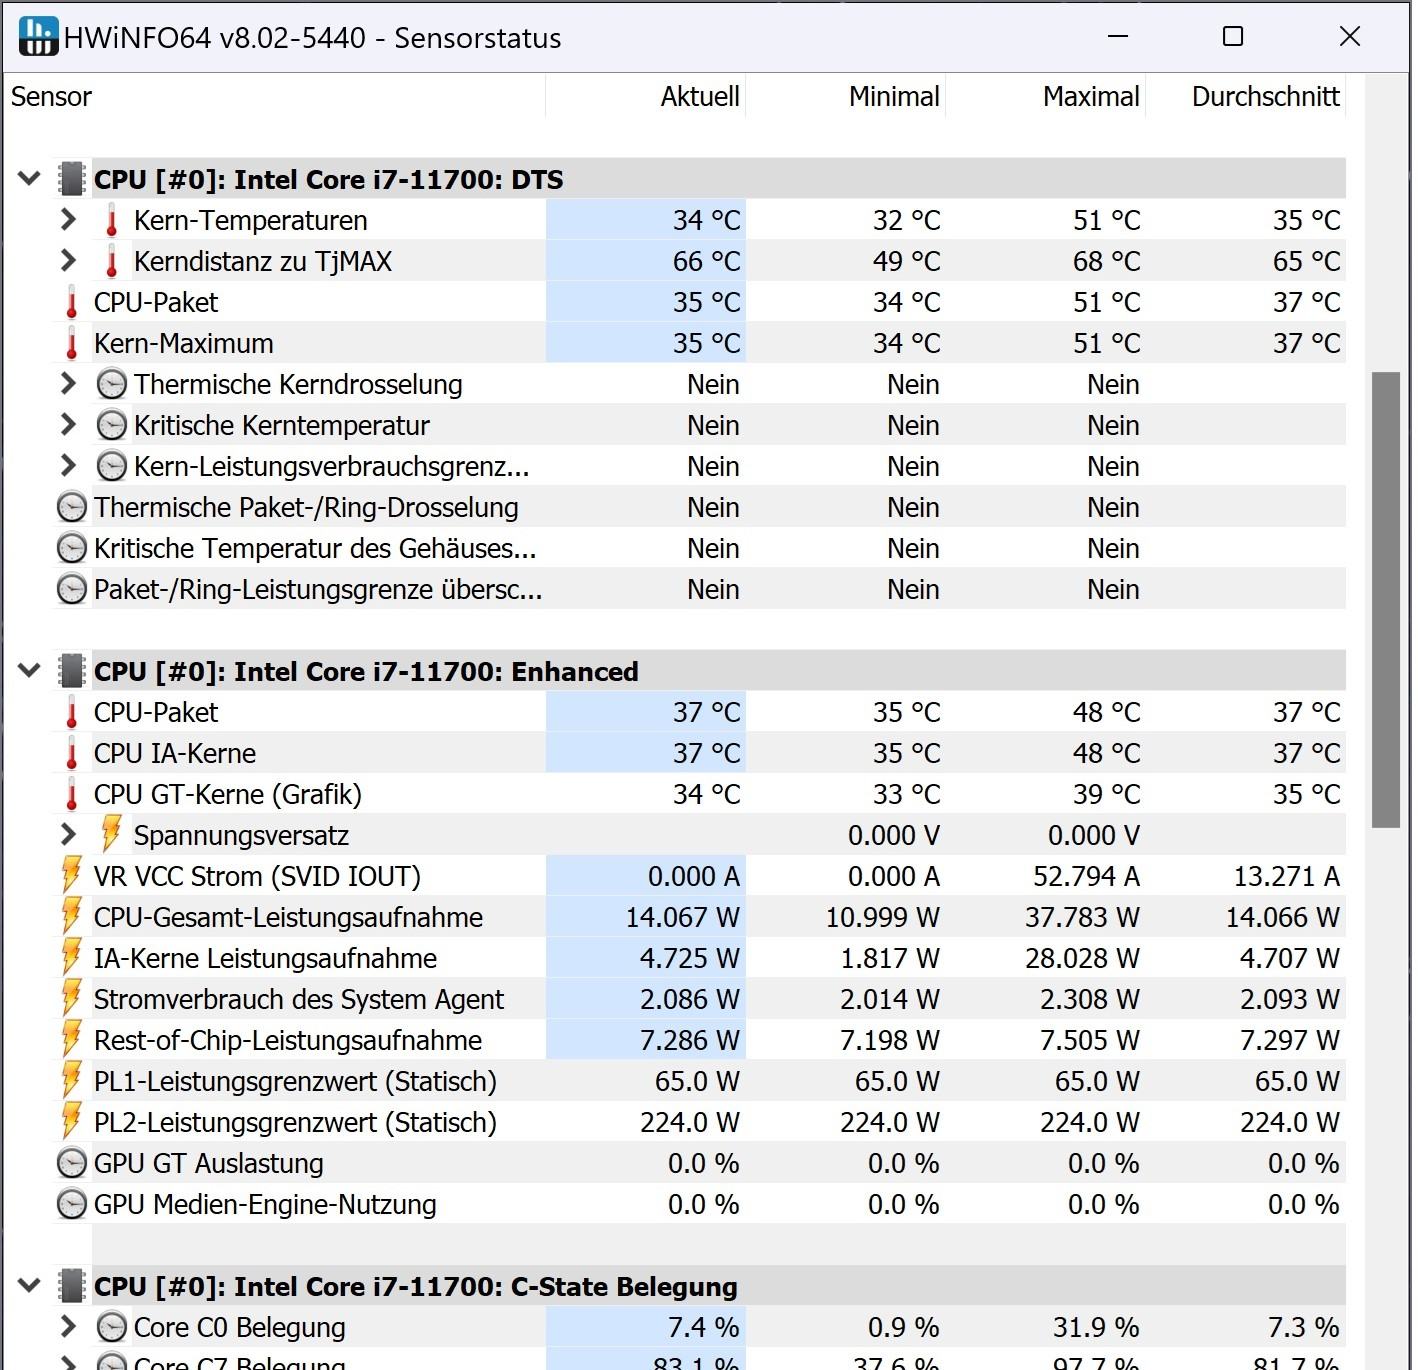Image resolution: width=1418 pixels, height=1370 pixels.
Task: Click lightning icon of PL1-Leistungsgrenzwert
Action: click(71, 1080)
